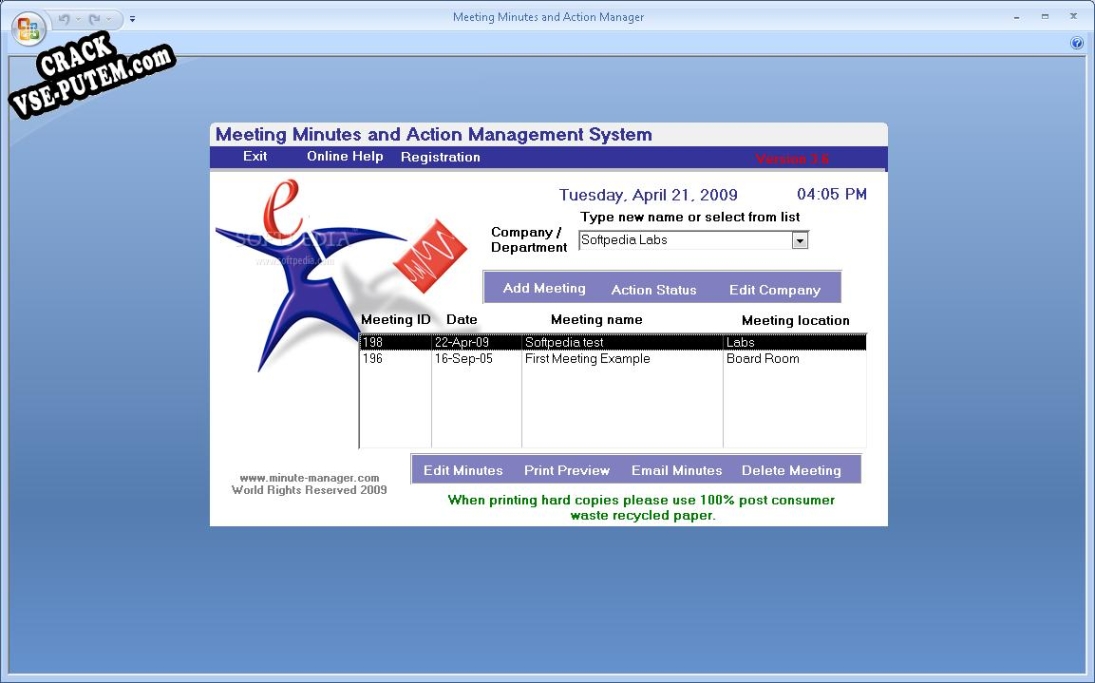Open the Customize Quick Access Toolbar arrow

click(x=132, y=20)
